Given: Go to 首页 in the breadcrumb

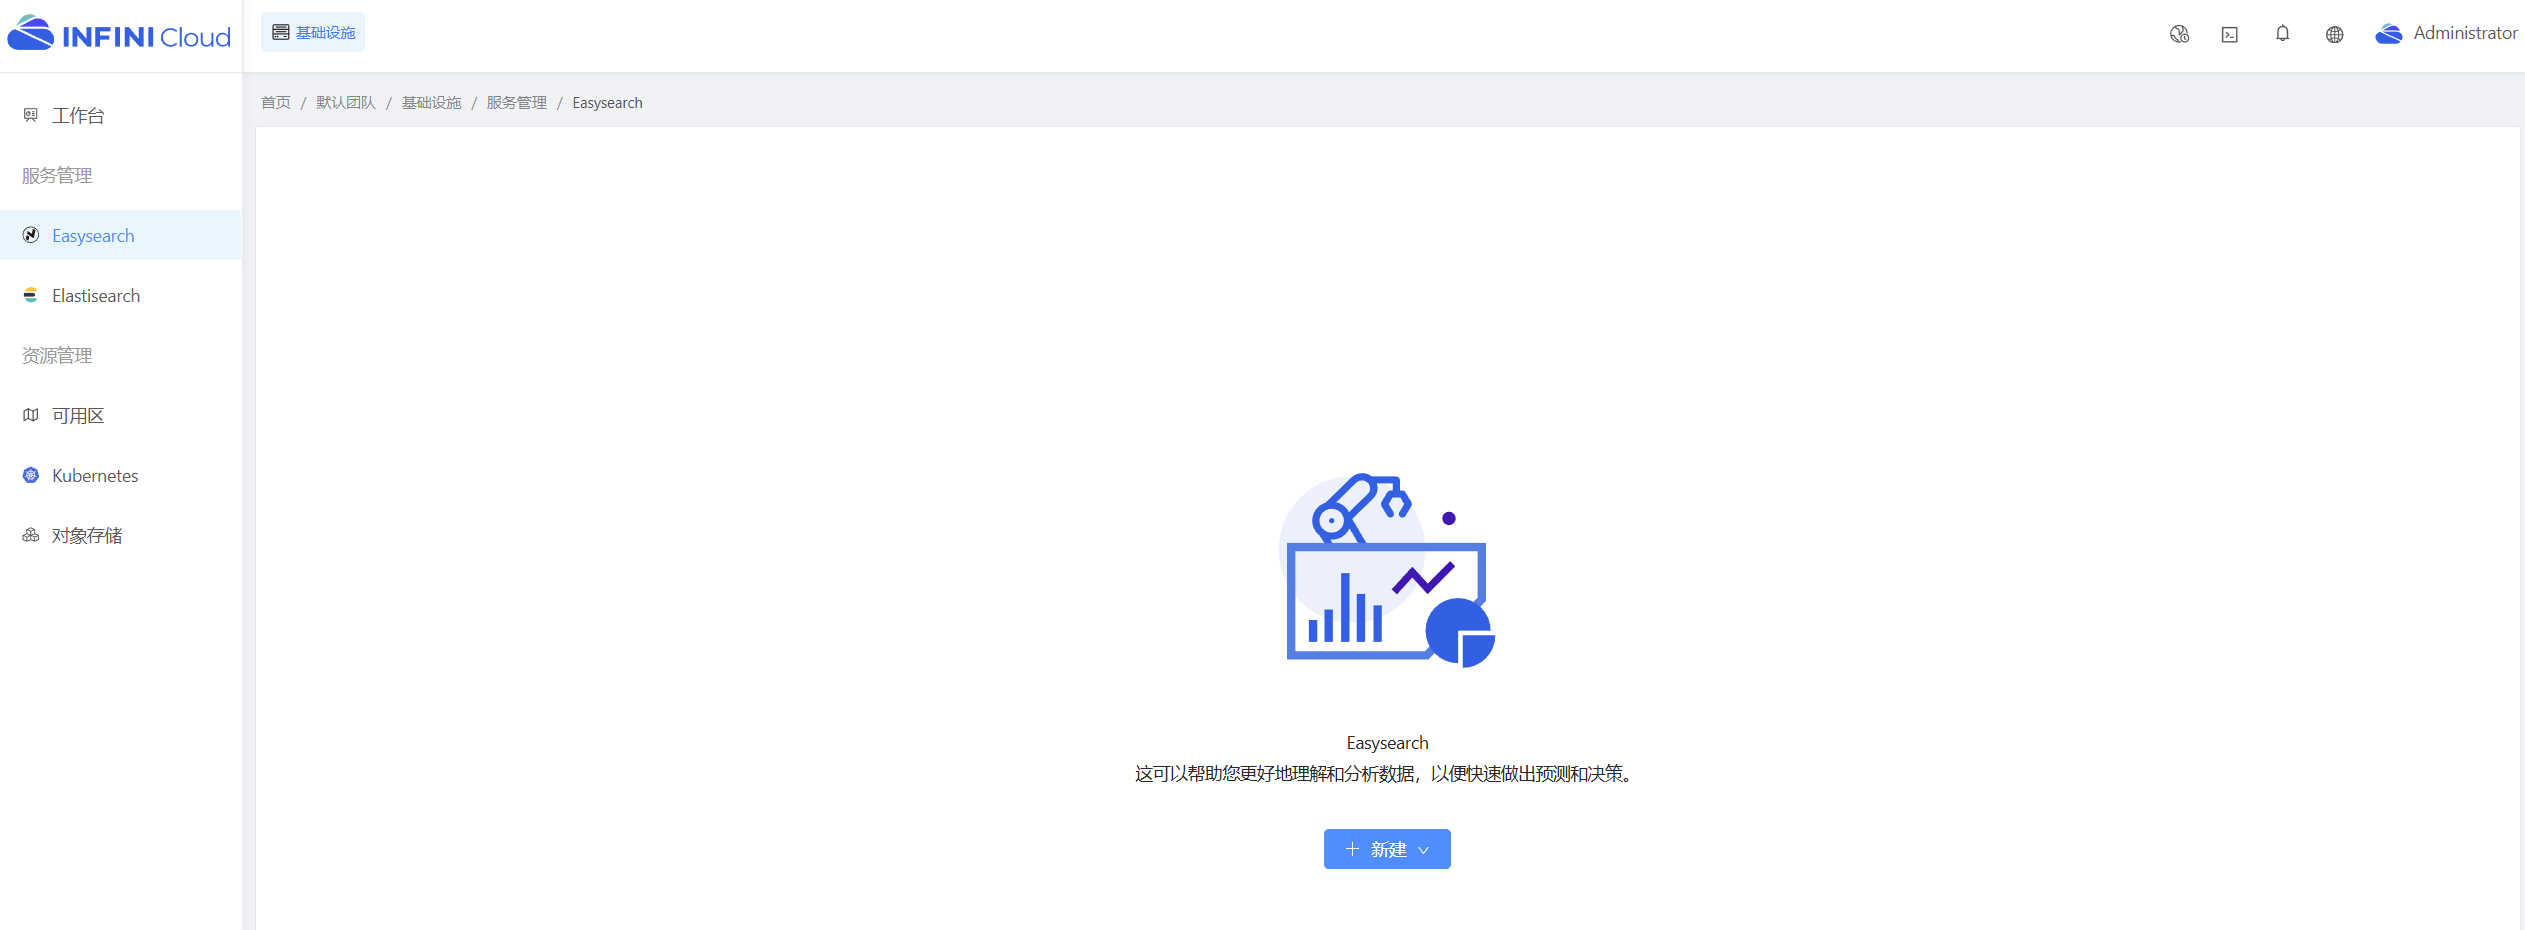Looking at the screenshot, I should click(x=276, y=103).
